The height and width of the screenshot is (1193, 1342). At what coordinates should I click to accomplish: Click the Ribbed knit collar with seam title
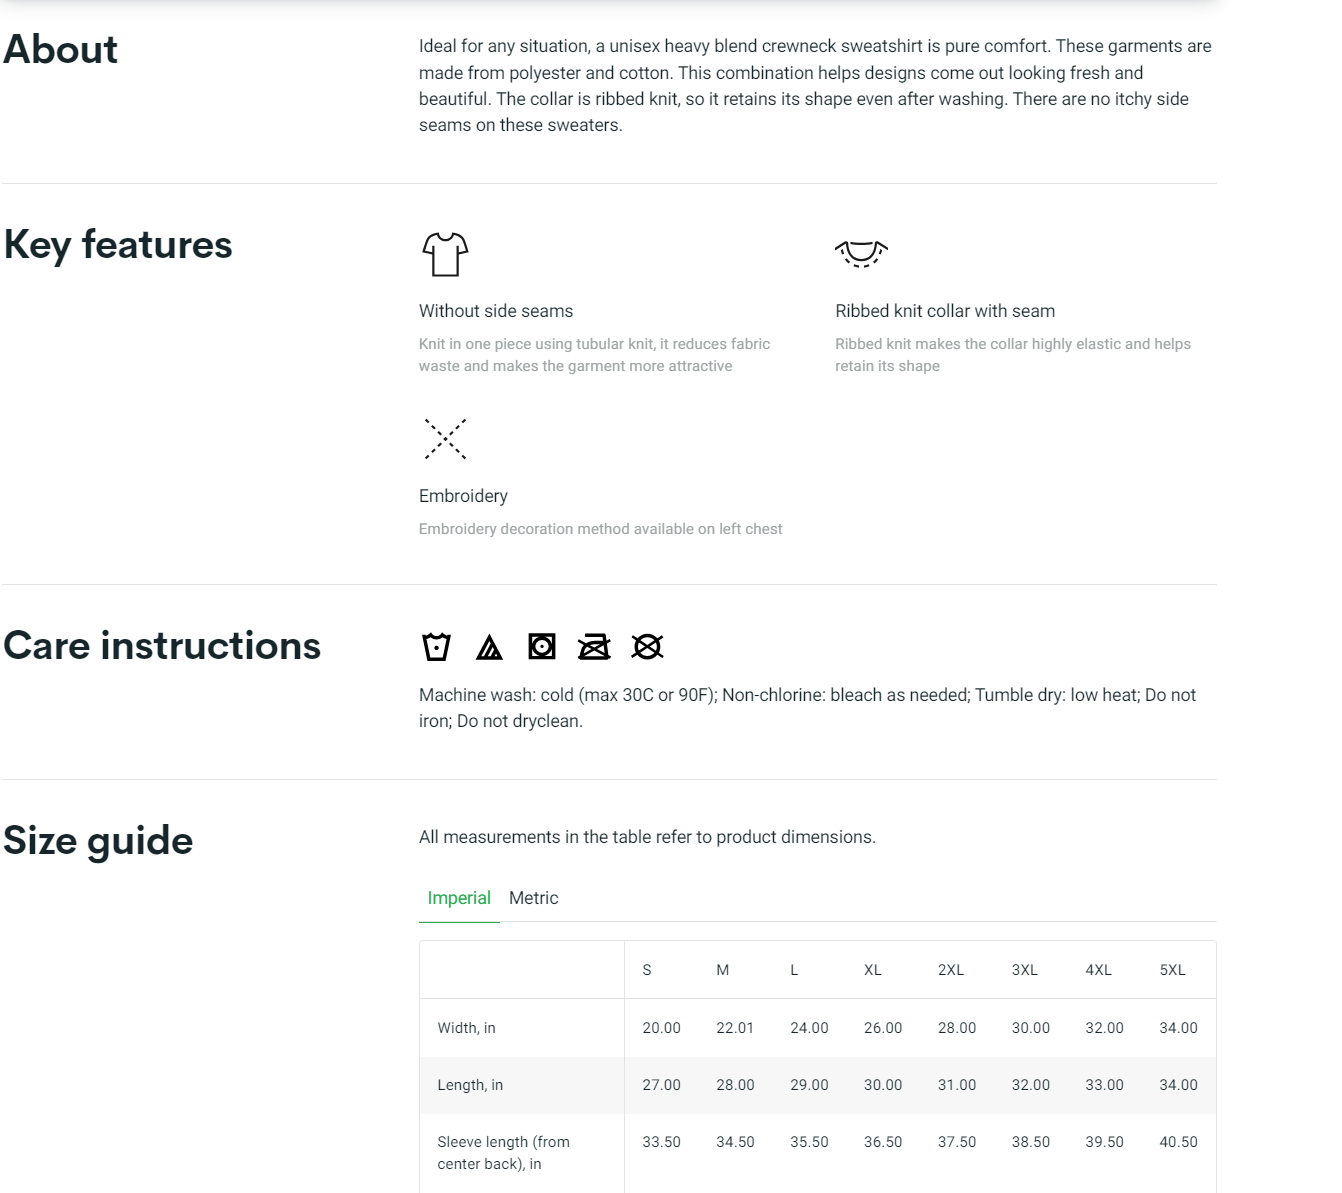945,311
